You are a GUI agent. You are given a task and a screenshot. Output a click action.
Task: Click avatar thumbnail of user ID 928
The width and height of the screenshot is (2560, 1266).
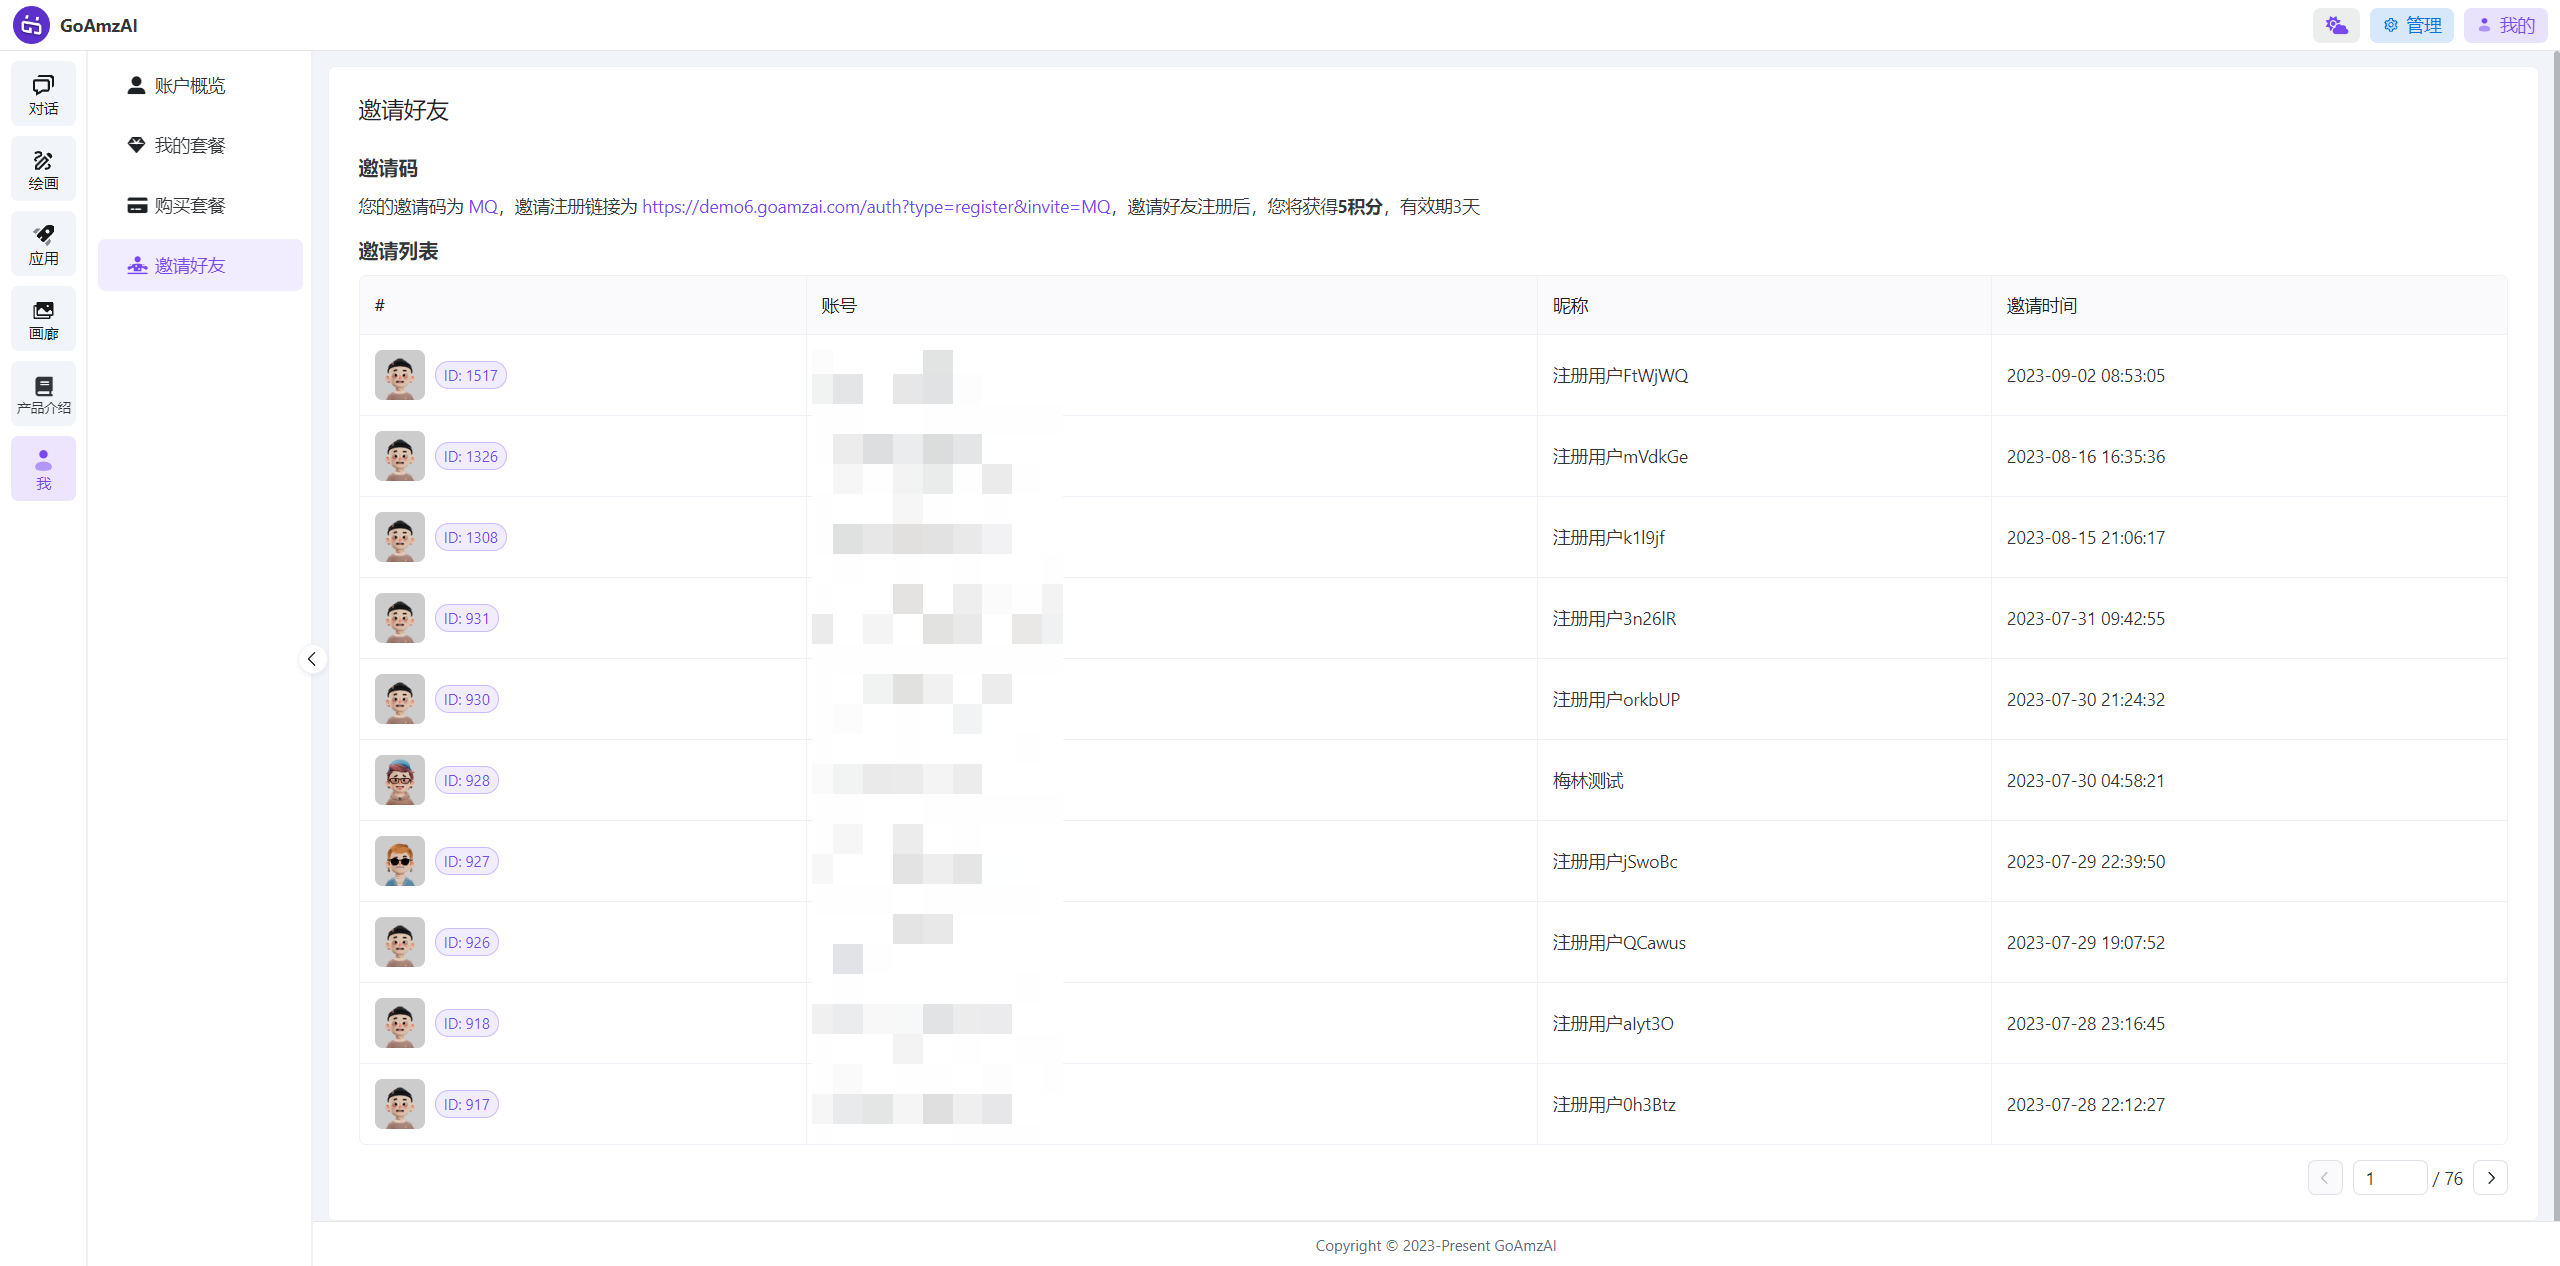click(400, 780)
